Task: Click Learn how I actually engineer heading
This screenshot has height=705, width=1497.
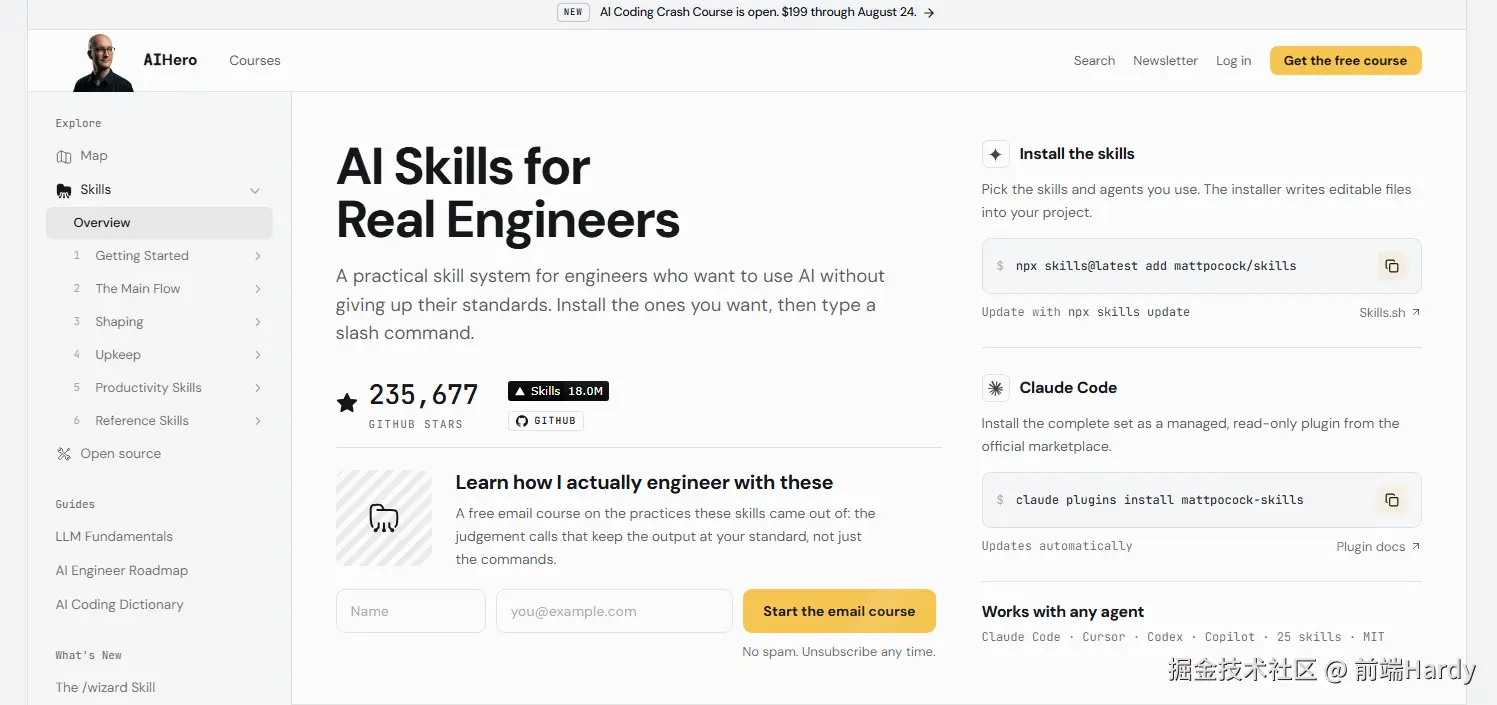Action: (x=644, y=483)
